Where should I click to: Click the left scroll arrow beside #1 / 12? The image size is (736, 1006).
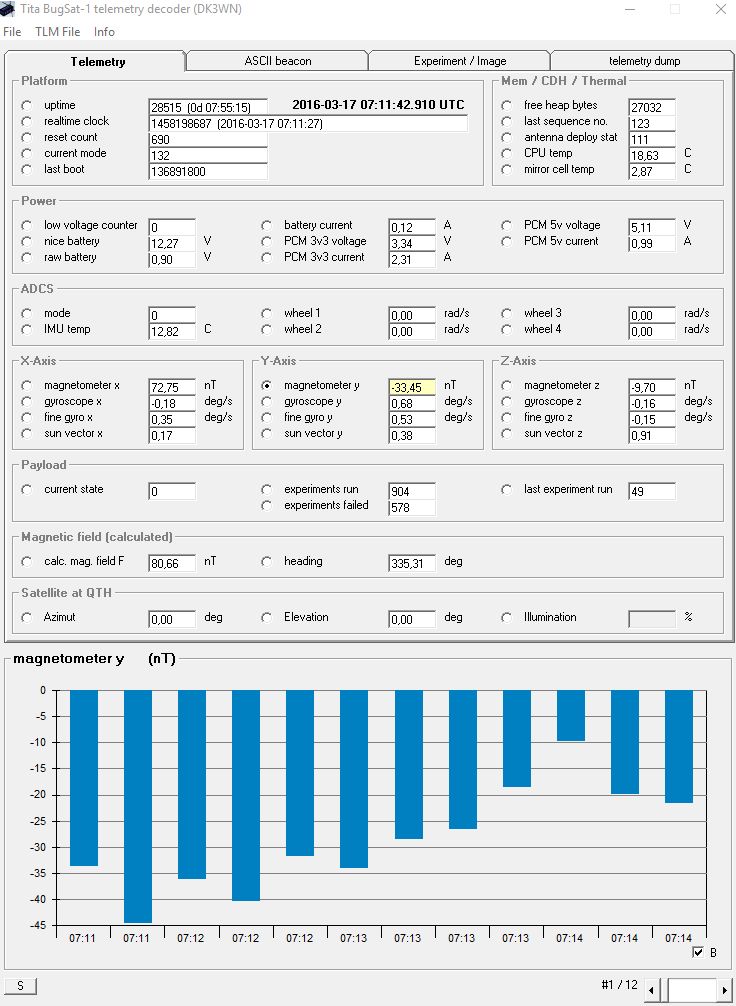[x=651, y=990]
